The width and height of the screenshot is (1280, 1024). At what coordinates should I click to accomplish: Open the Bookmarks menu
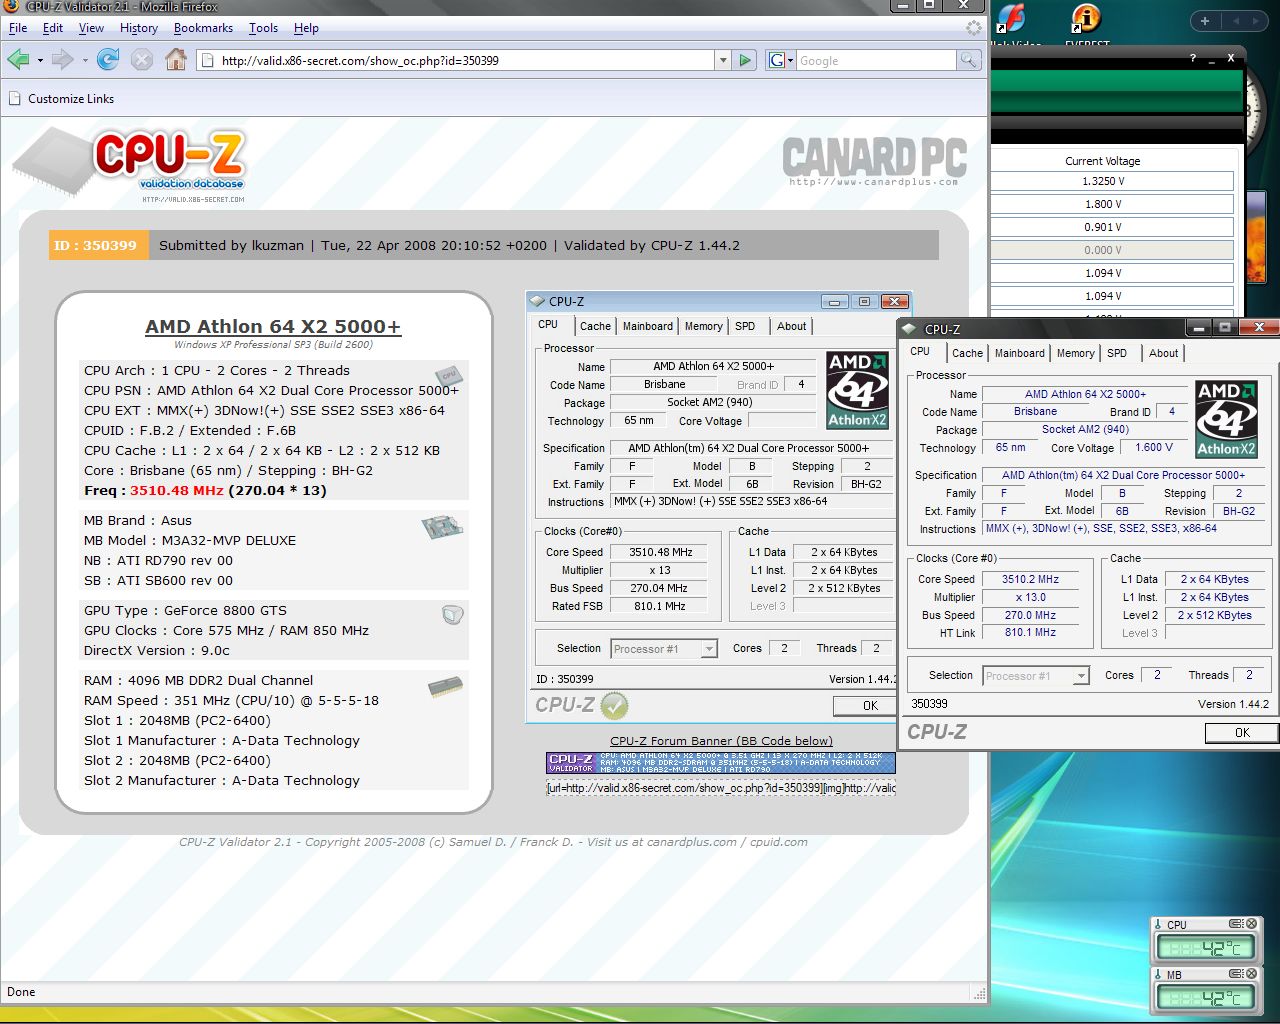pos(203,28)
